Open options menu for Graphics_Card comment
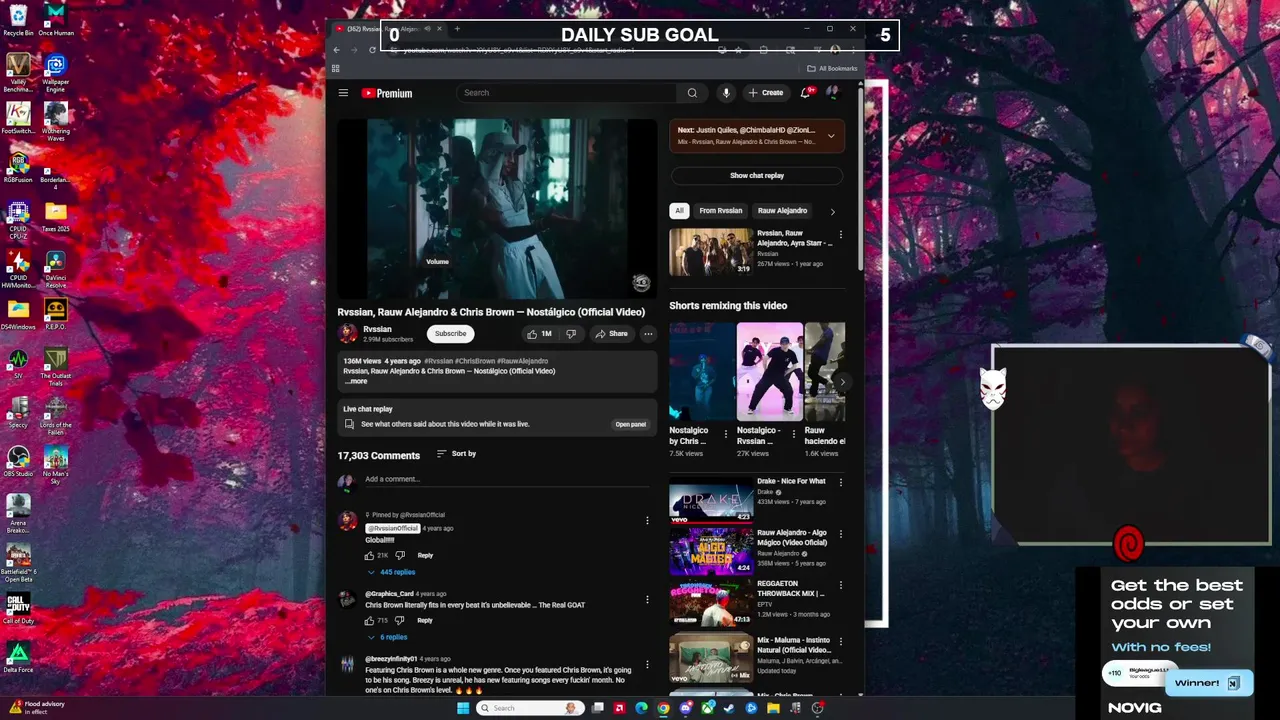Image resolution: width=1280 pixels, height=720 pixels. (647, 600)
